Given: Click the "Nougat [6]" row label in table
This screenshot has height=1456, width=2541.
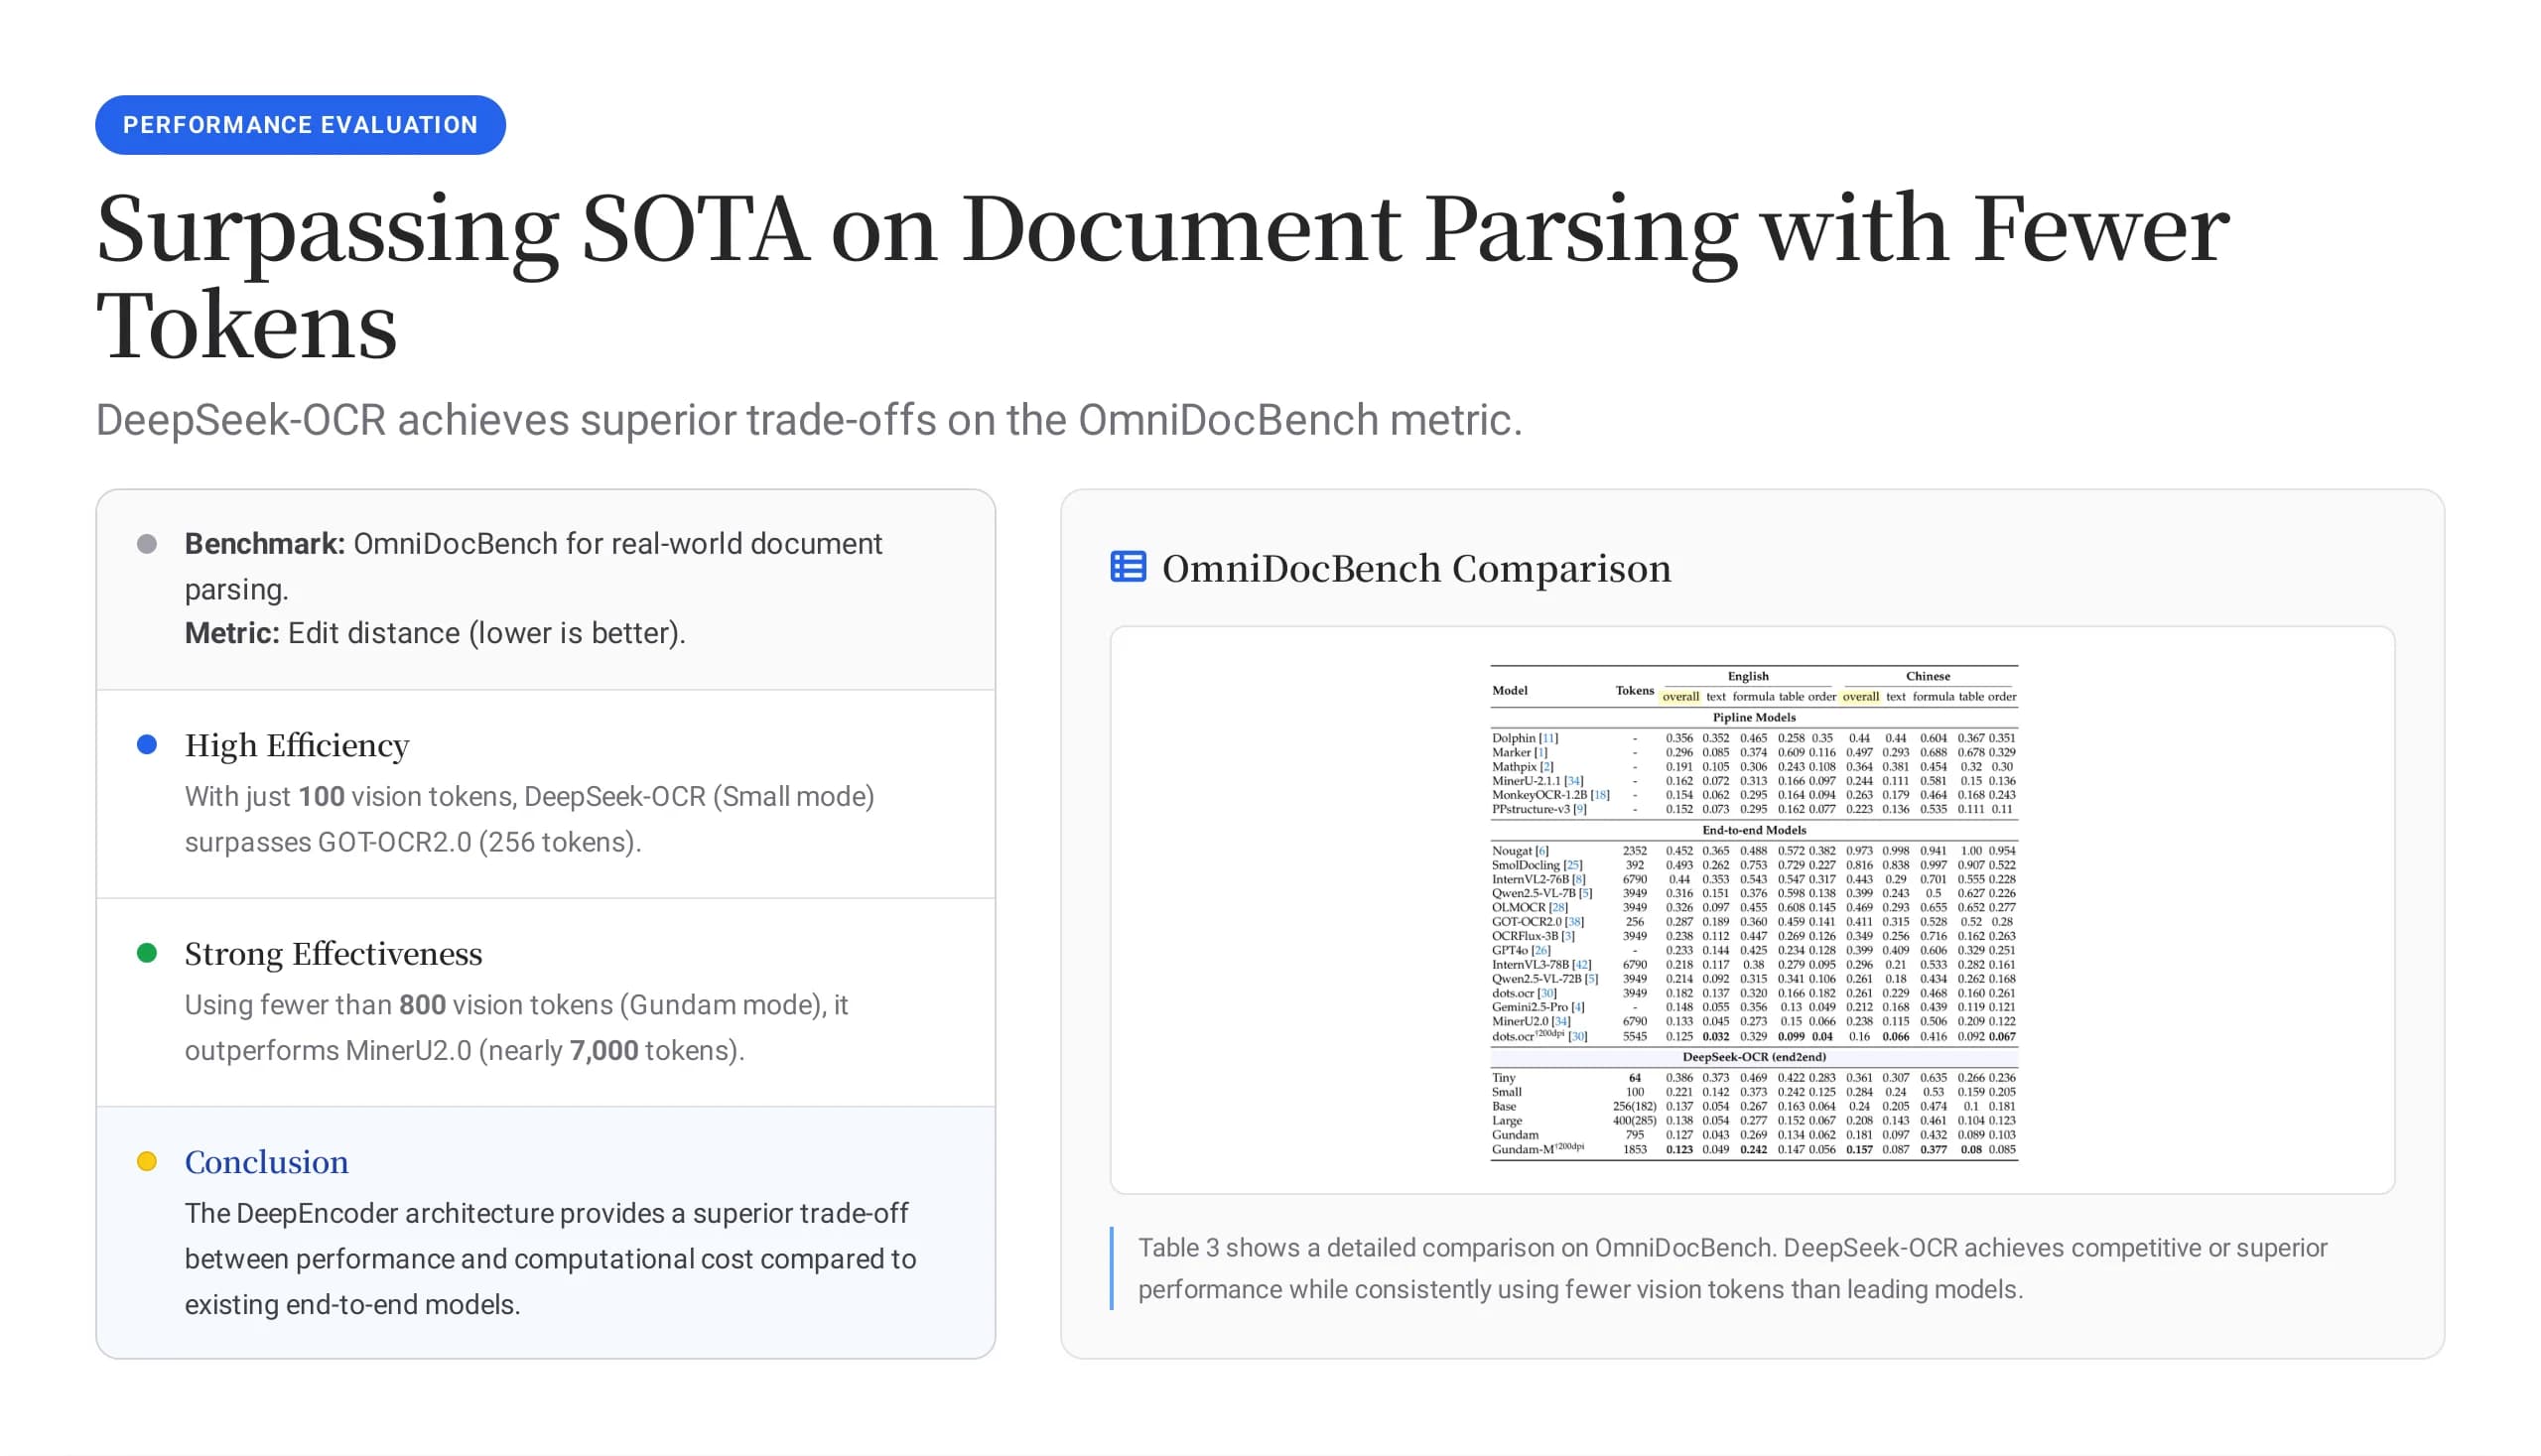Looking at the screenshot, I should pos(1520,851).
